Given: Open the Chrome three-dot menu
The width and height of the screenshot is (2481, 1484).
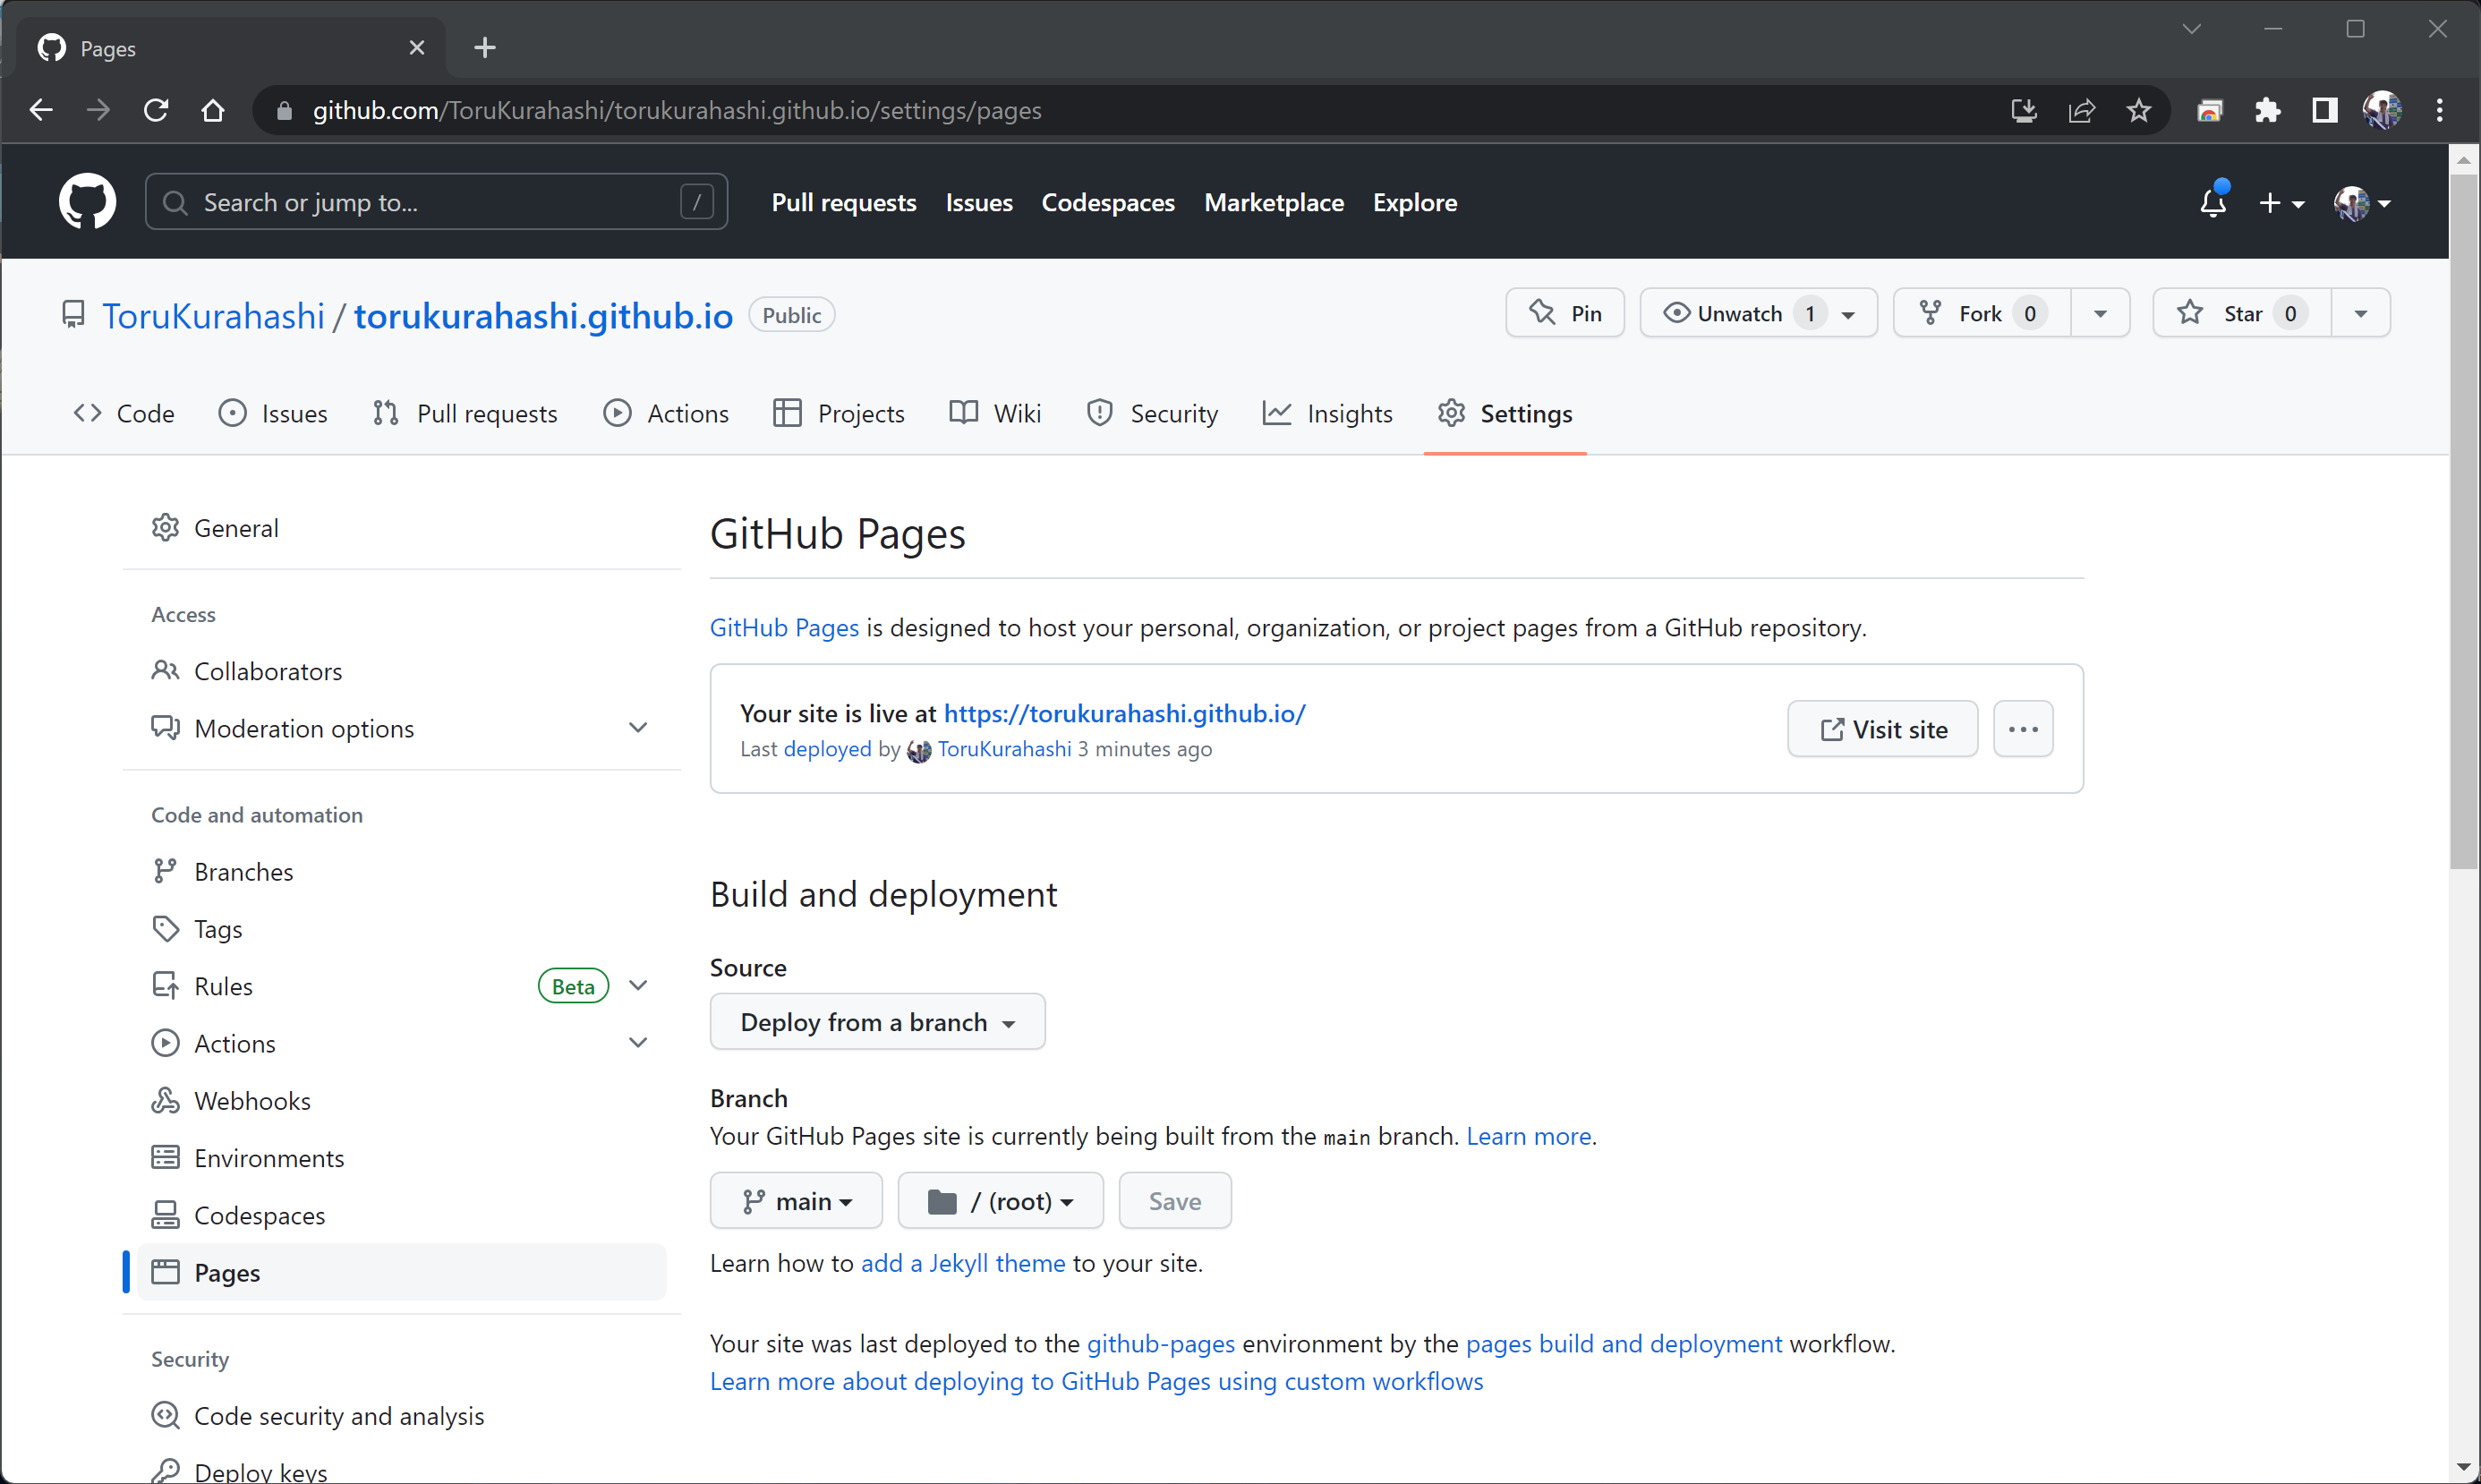Looking at the screenshot, I should tap(2439, 110).
